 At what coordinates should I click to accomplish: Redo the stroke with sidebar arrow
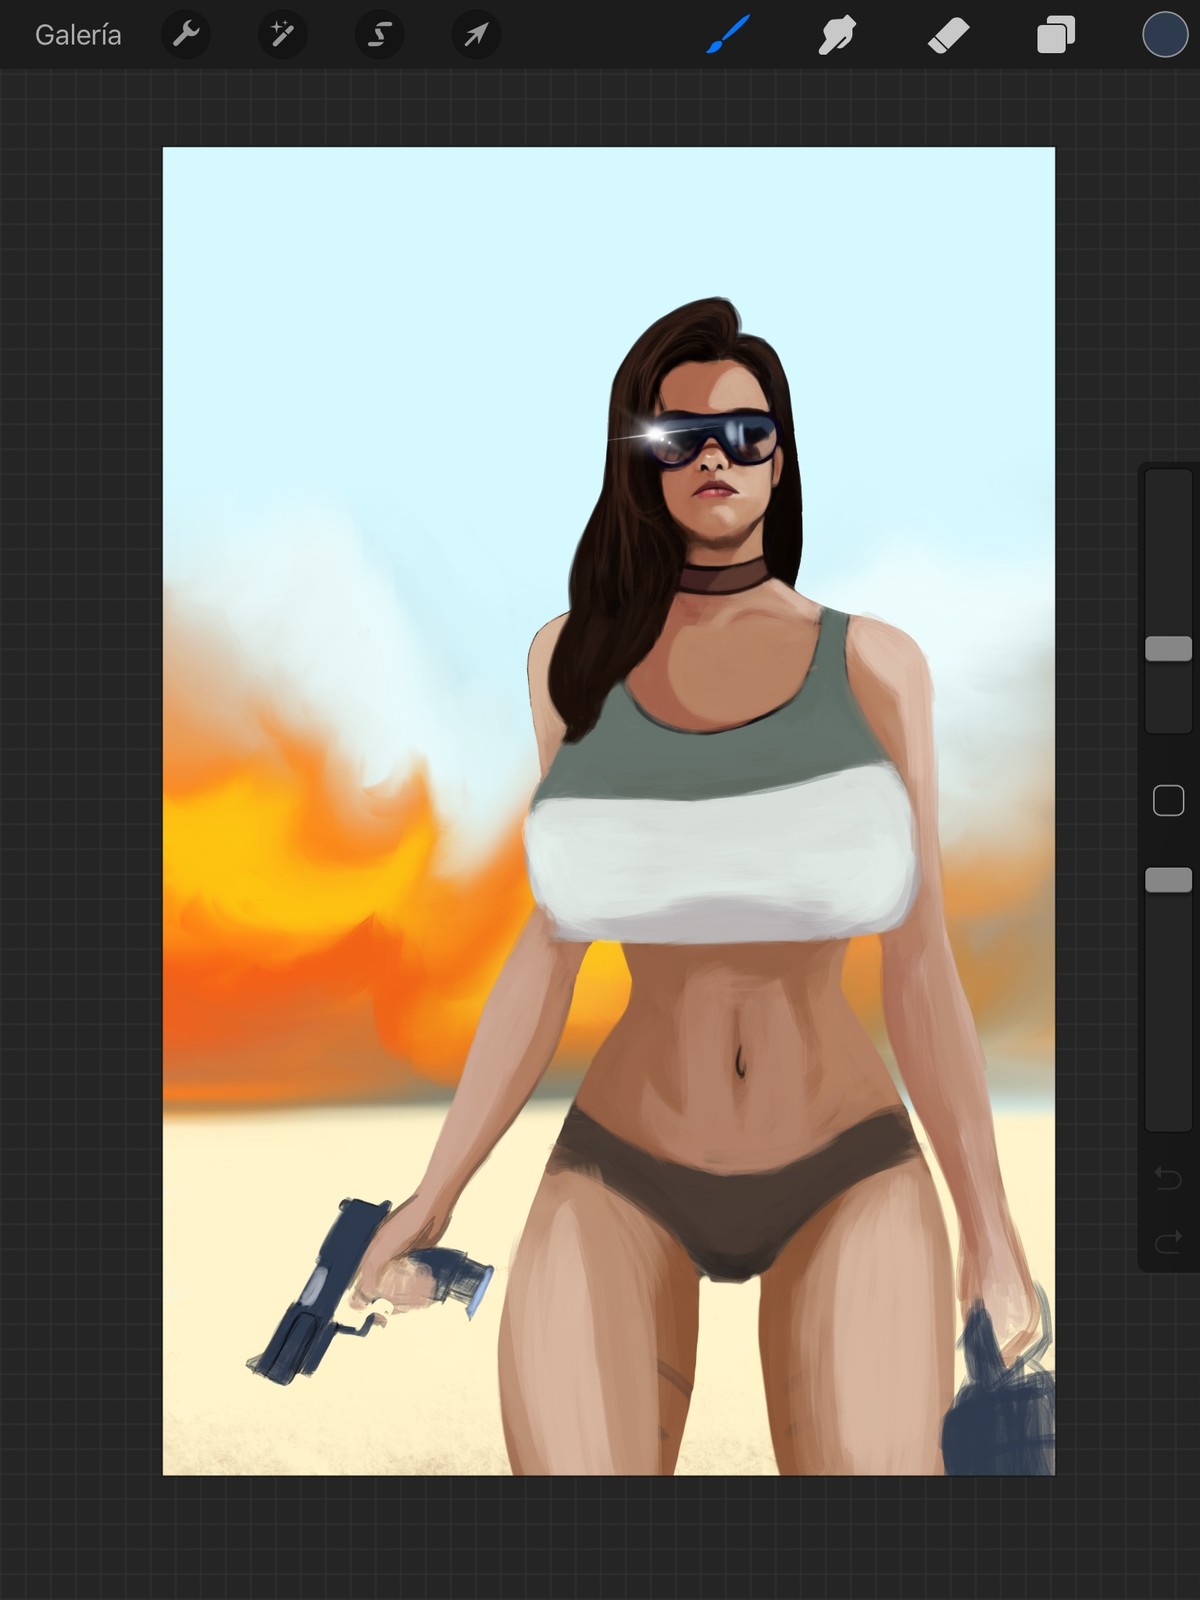pyautogui.click(x=1168, y=1243)
